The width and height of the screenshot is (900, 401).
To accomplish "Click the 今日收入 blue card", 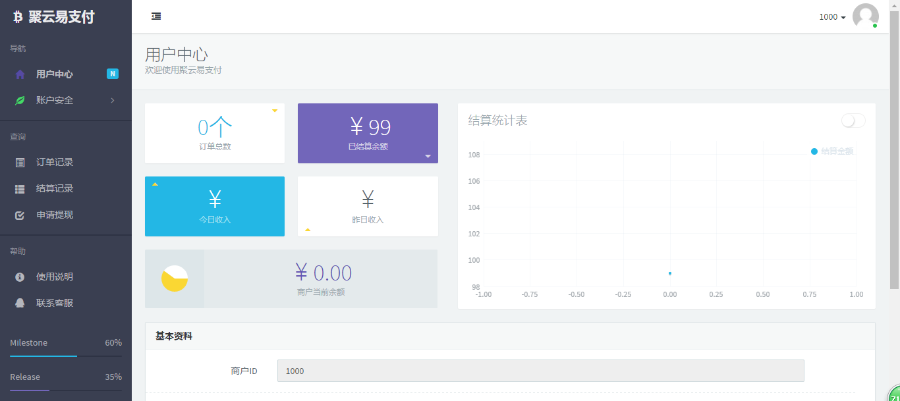I will [215, 206].
